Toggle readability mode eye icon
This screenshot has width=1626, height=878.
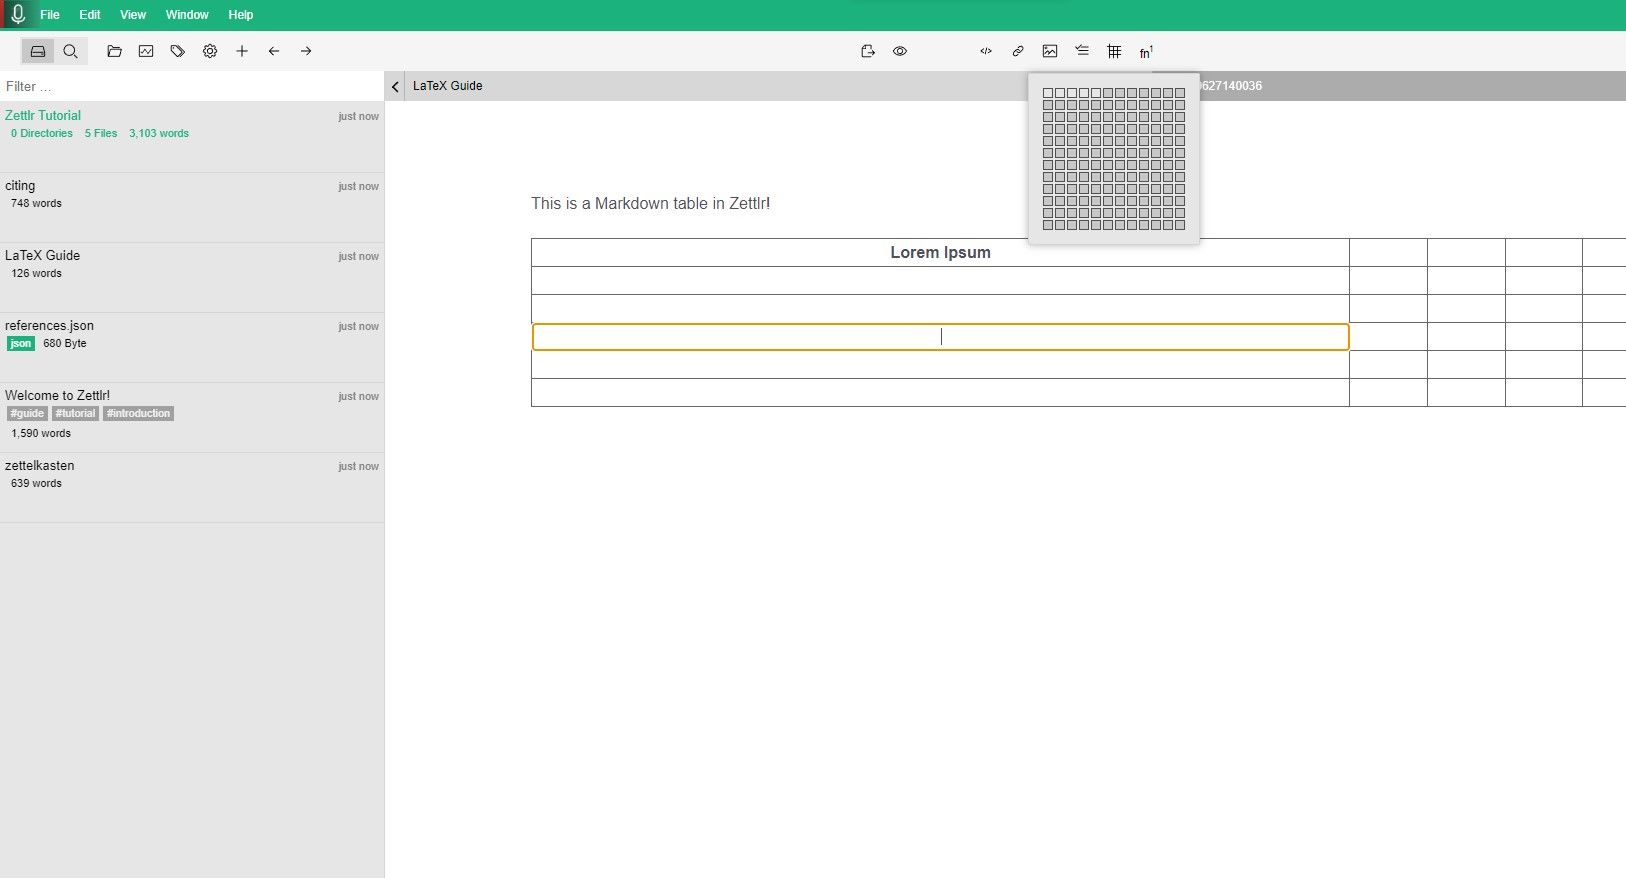tap(900, 51)
